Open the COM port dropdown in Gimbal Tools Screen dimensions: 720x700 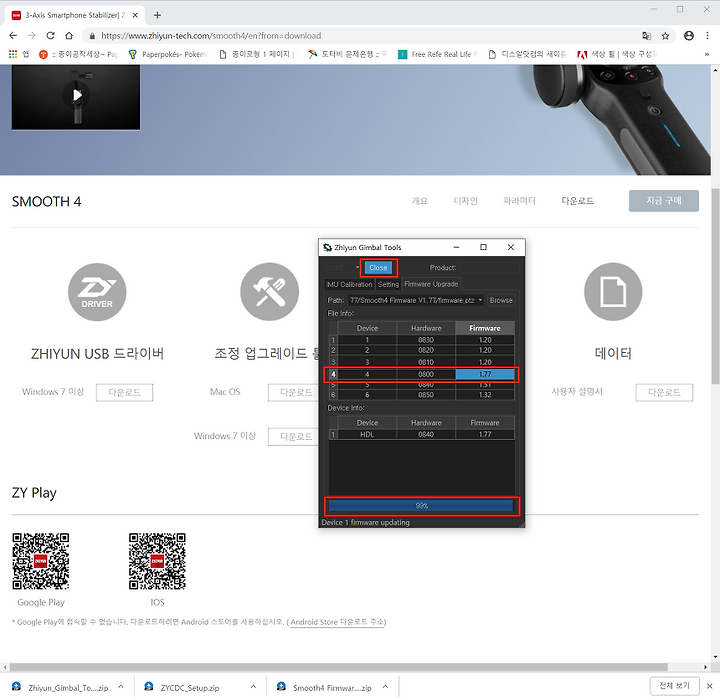click(342, 267)
